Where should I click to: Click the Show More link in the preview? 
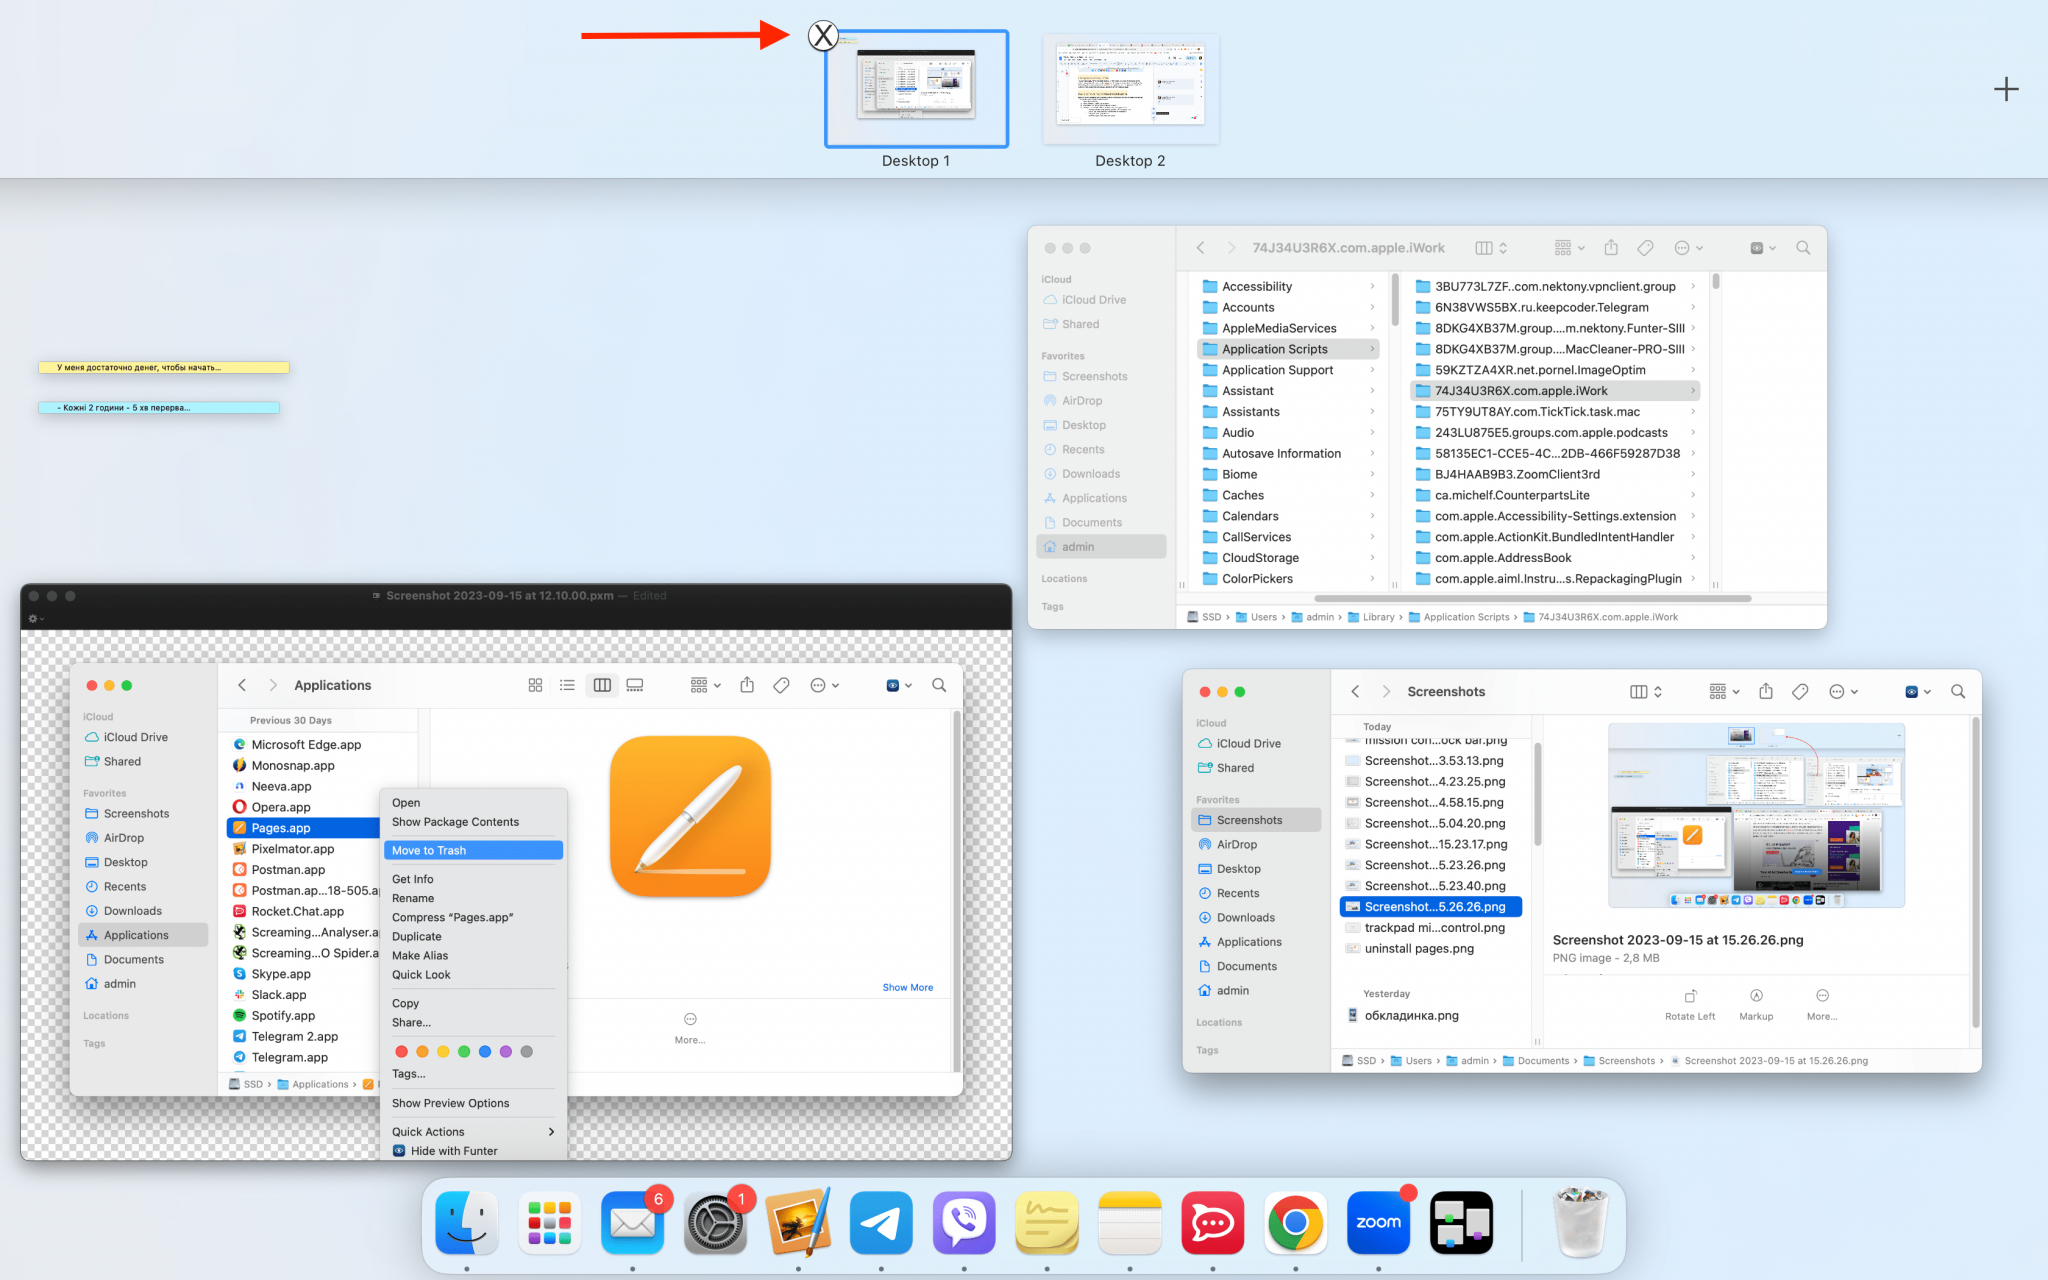point(907,987)
